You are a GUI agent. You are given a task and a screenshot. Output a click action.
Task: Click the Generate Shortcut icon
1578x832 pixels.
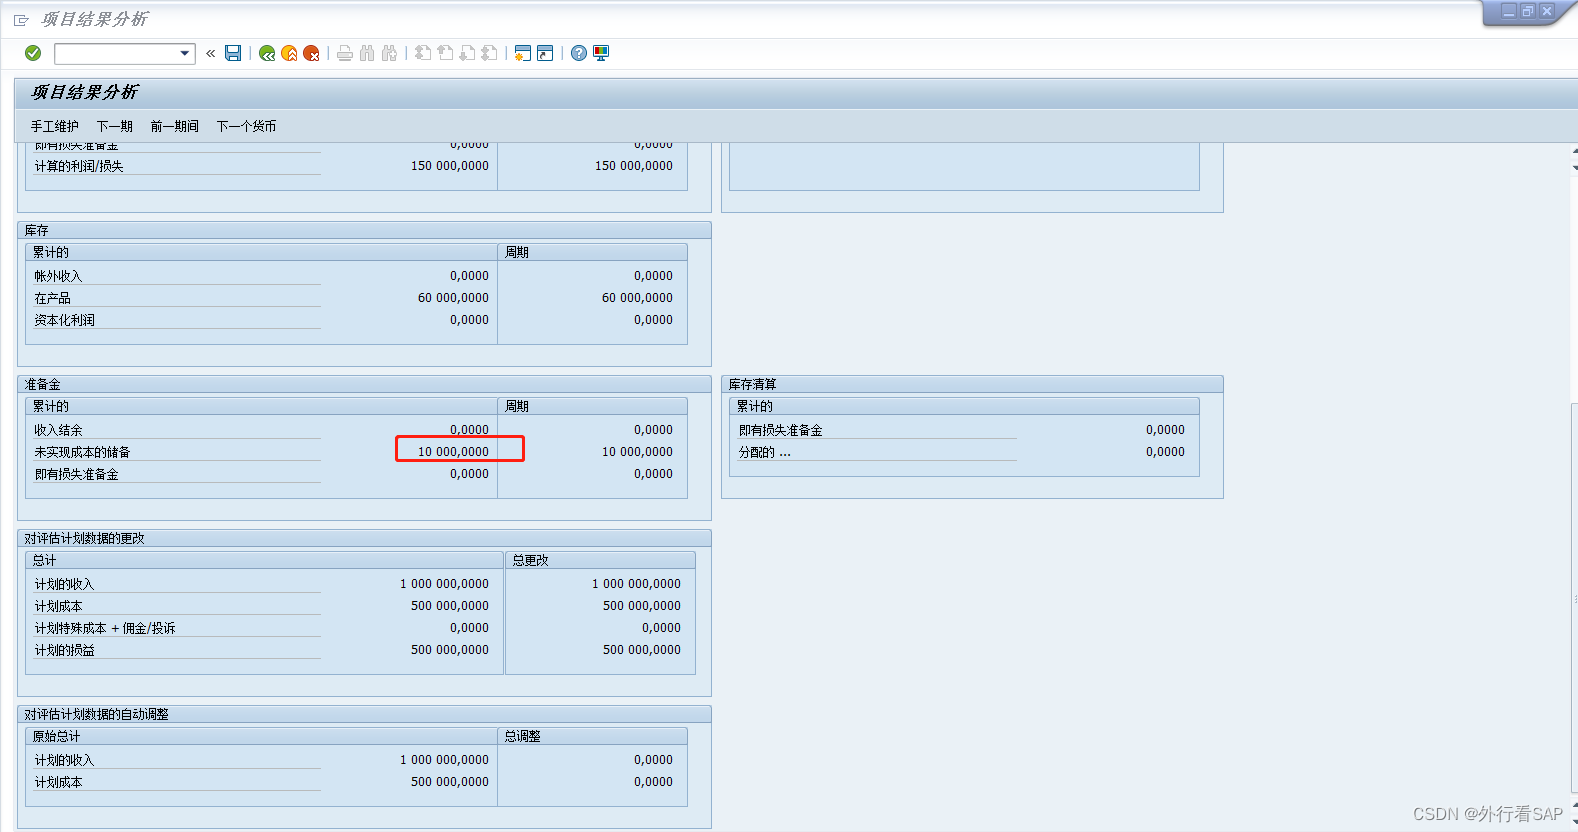click(545, 53)
